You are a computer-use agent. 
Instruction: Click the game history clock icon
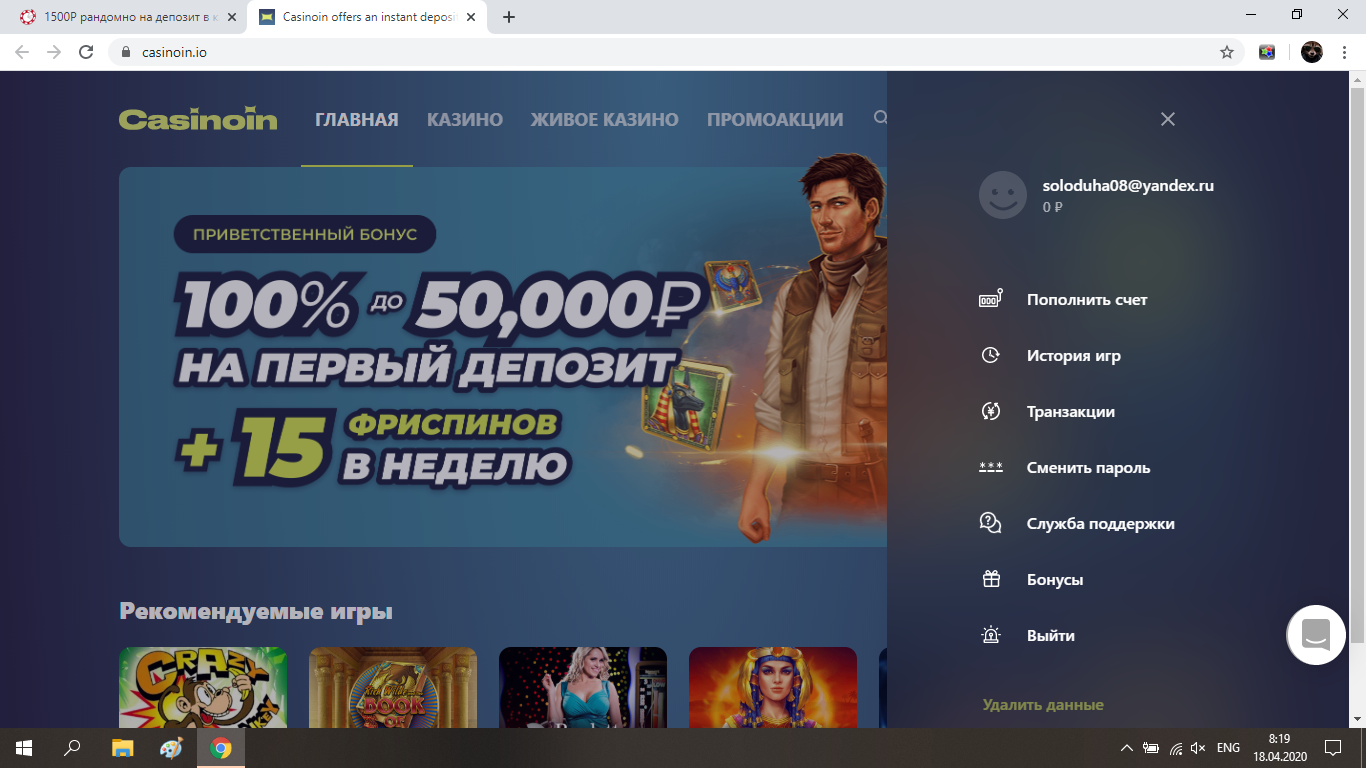(x=991, y=355)
